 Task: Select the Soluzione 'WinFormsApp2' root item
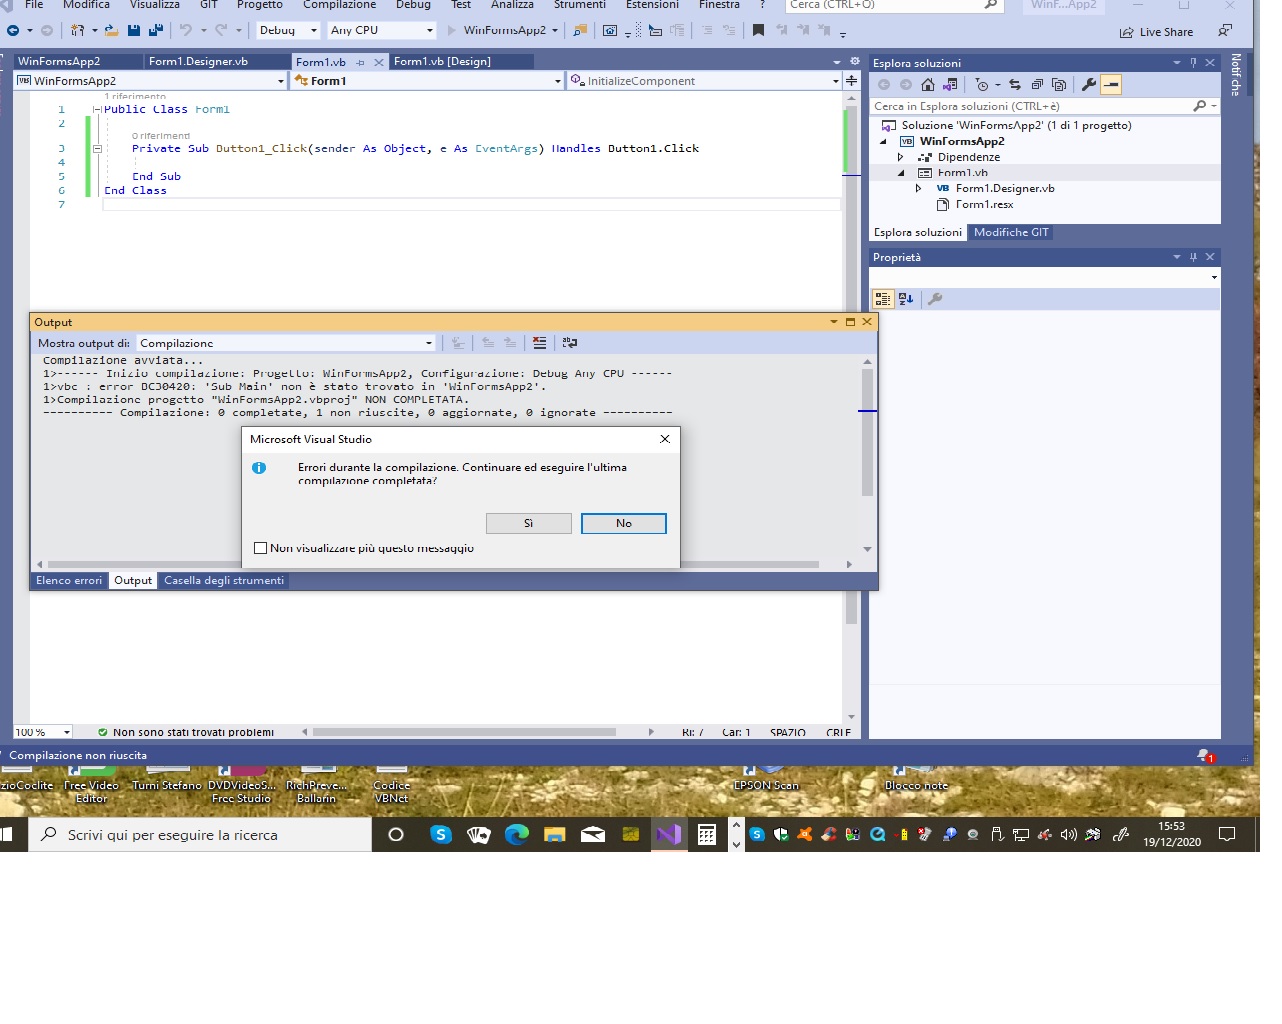coord(1007,125)
